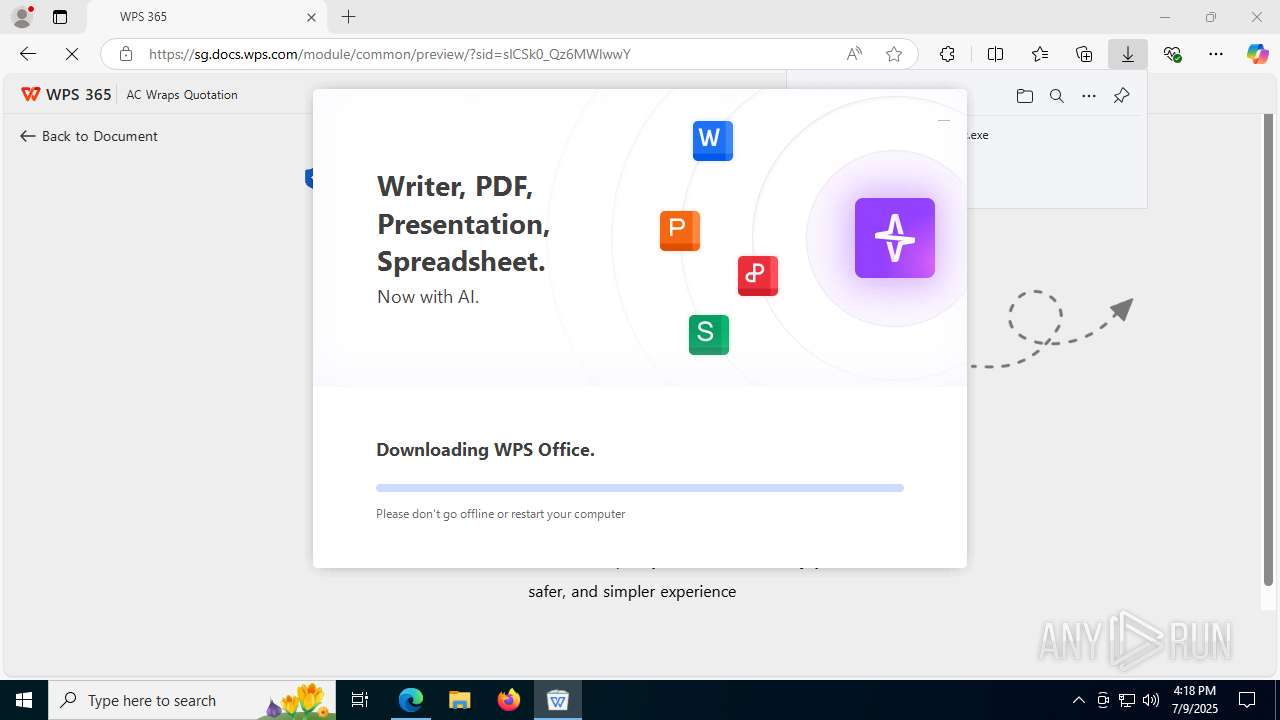This screenshot has height=720, width=1280.
Task: Open browser Collections
Action: click(x=1084, y=54)
